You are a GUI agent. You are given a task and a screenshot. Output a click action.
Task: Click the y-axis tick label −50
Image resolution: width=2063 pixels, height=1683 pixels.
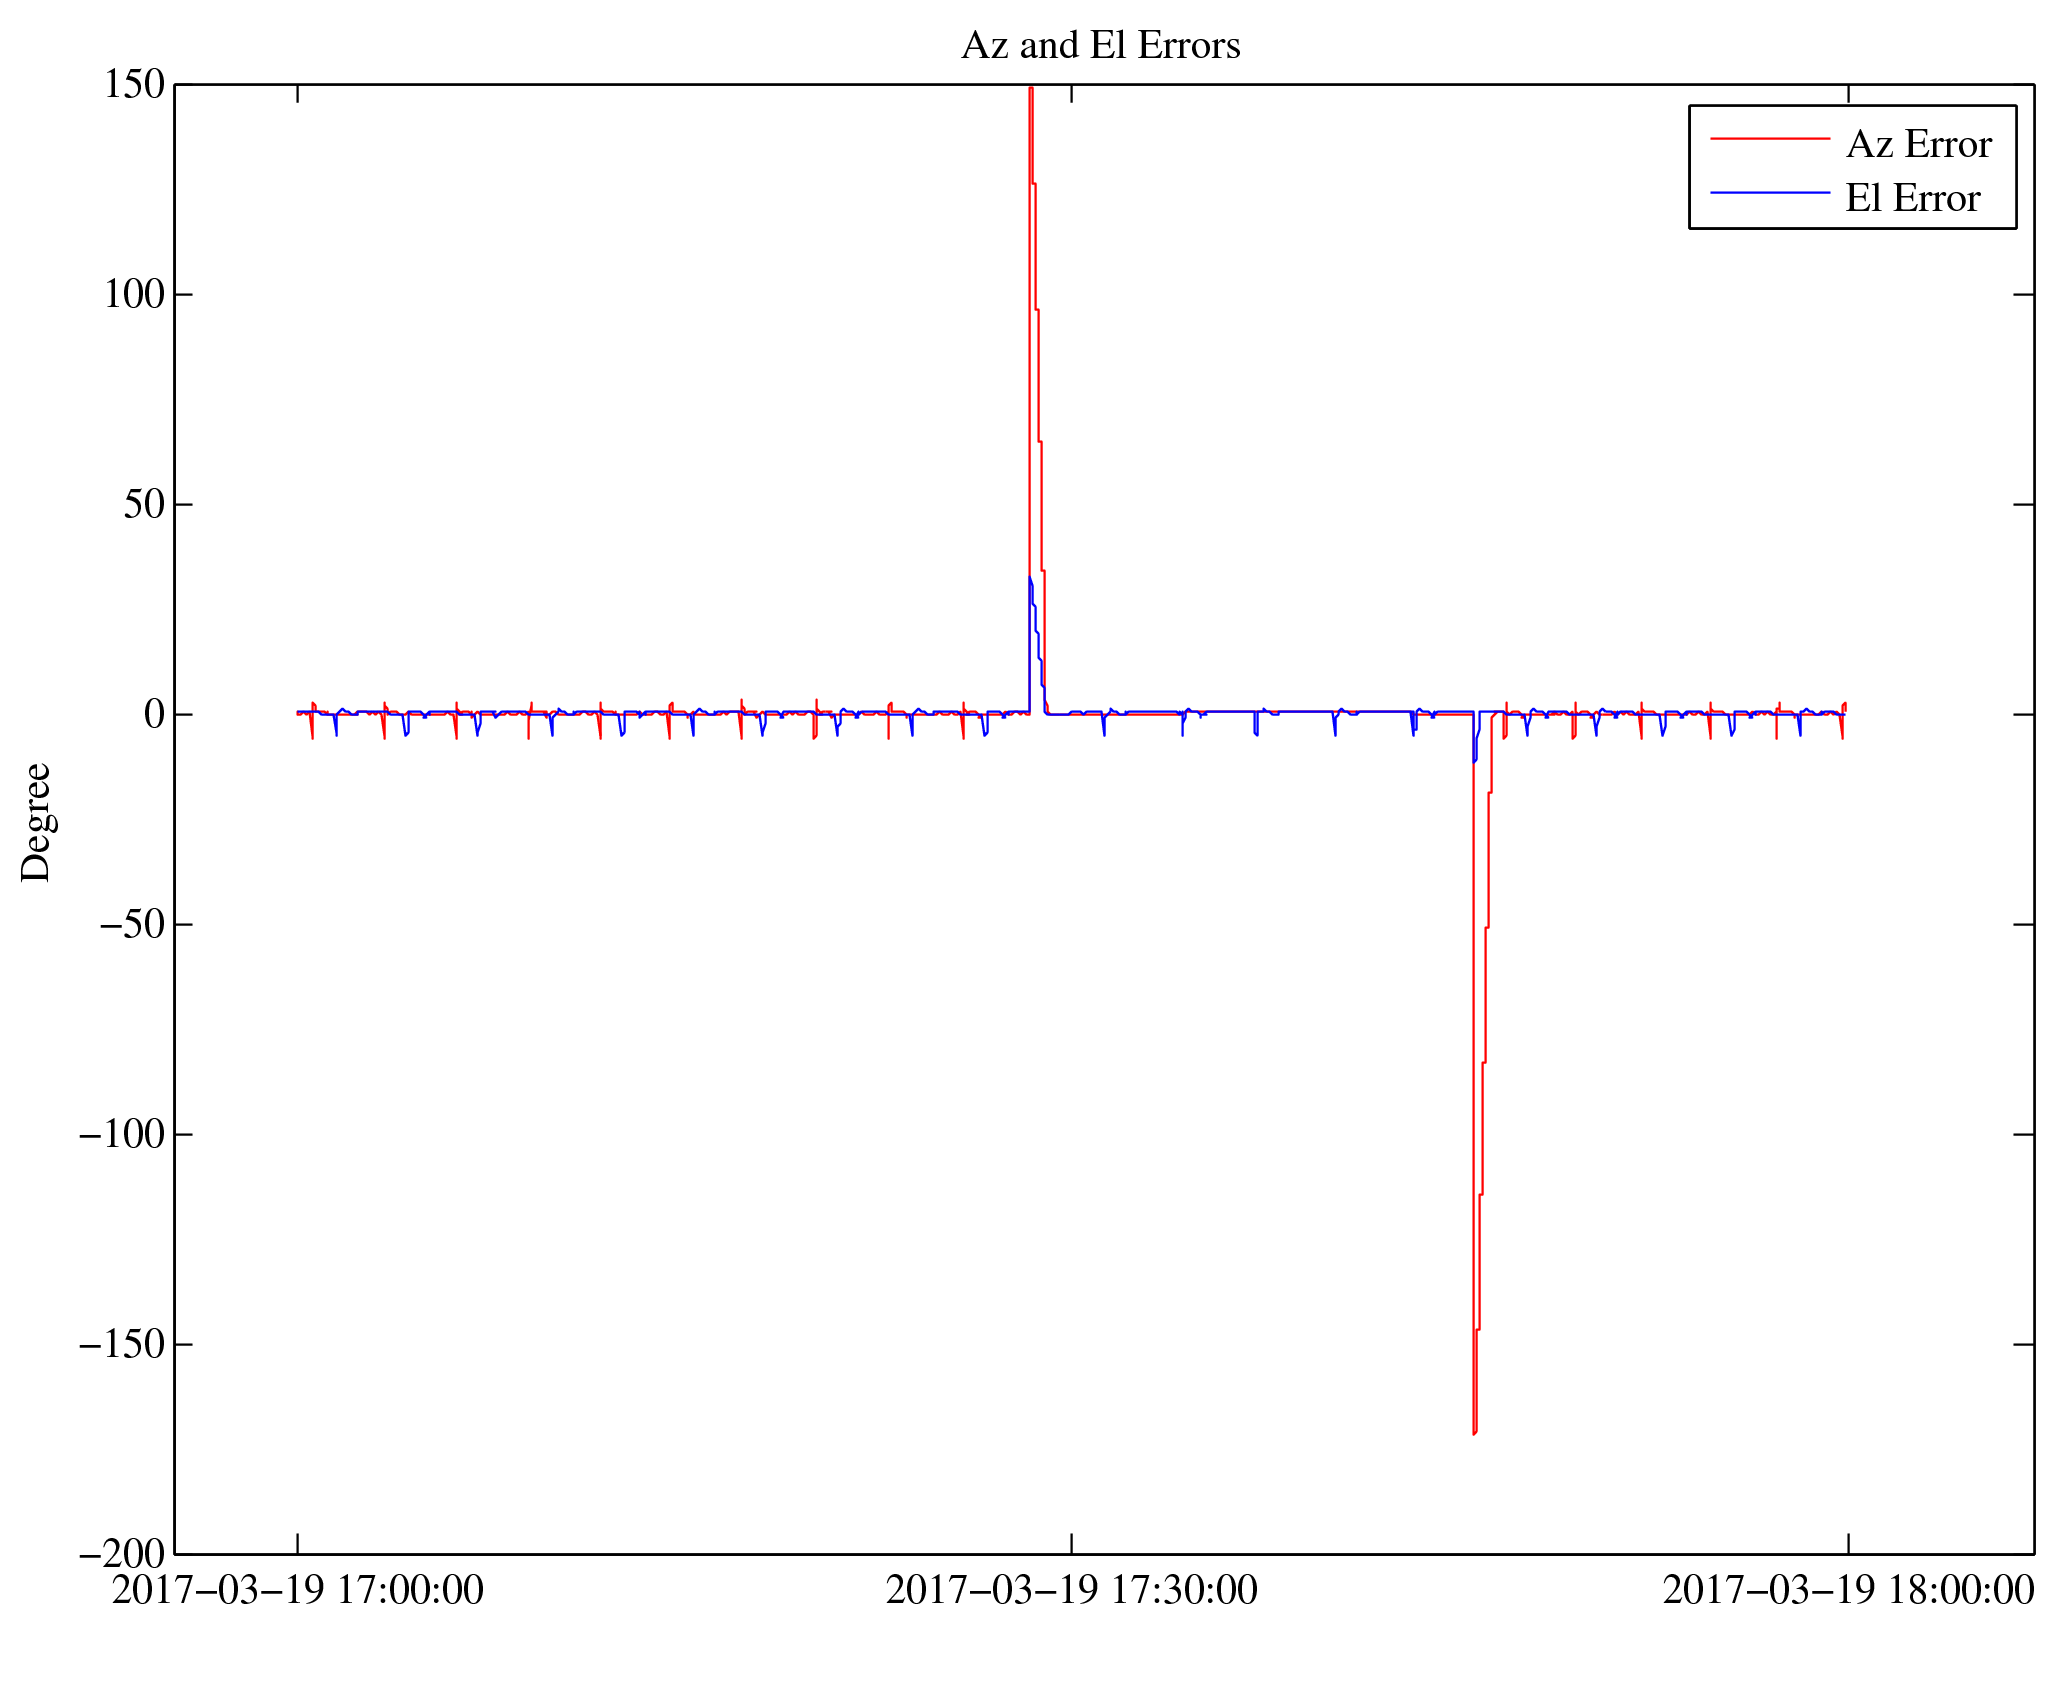131,925
